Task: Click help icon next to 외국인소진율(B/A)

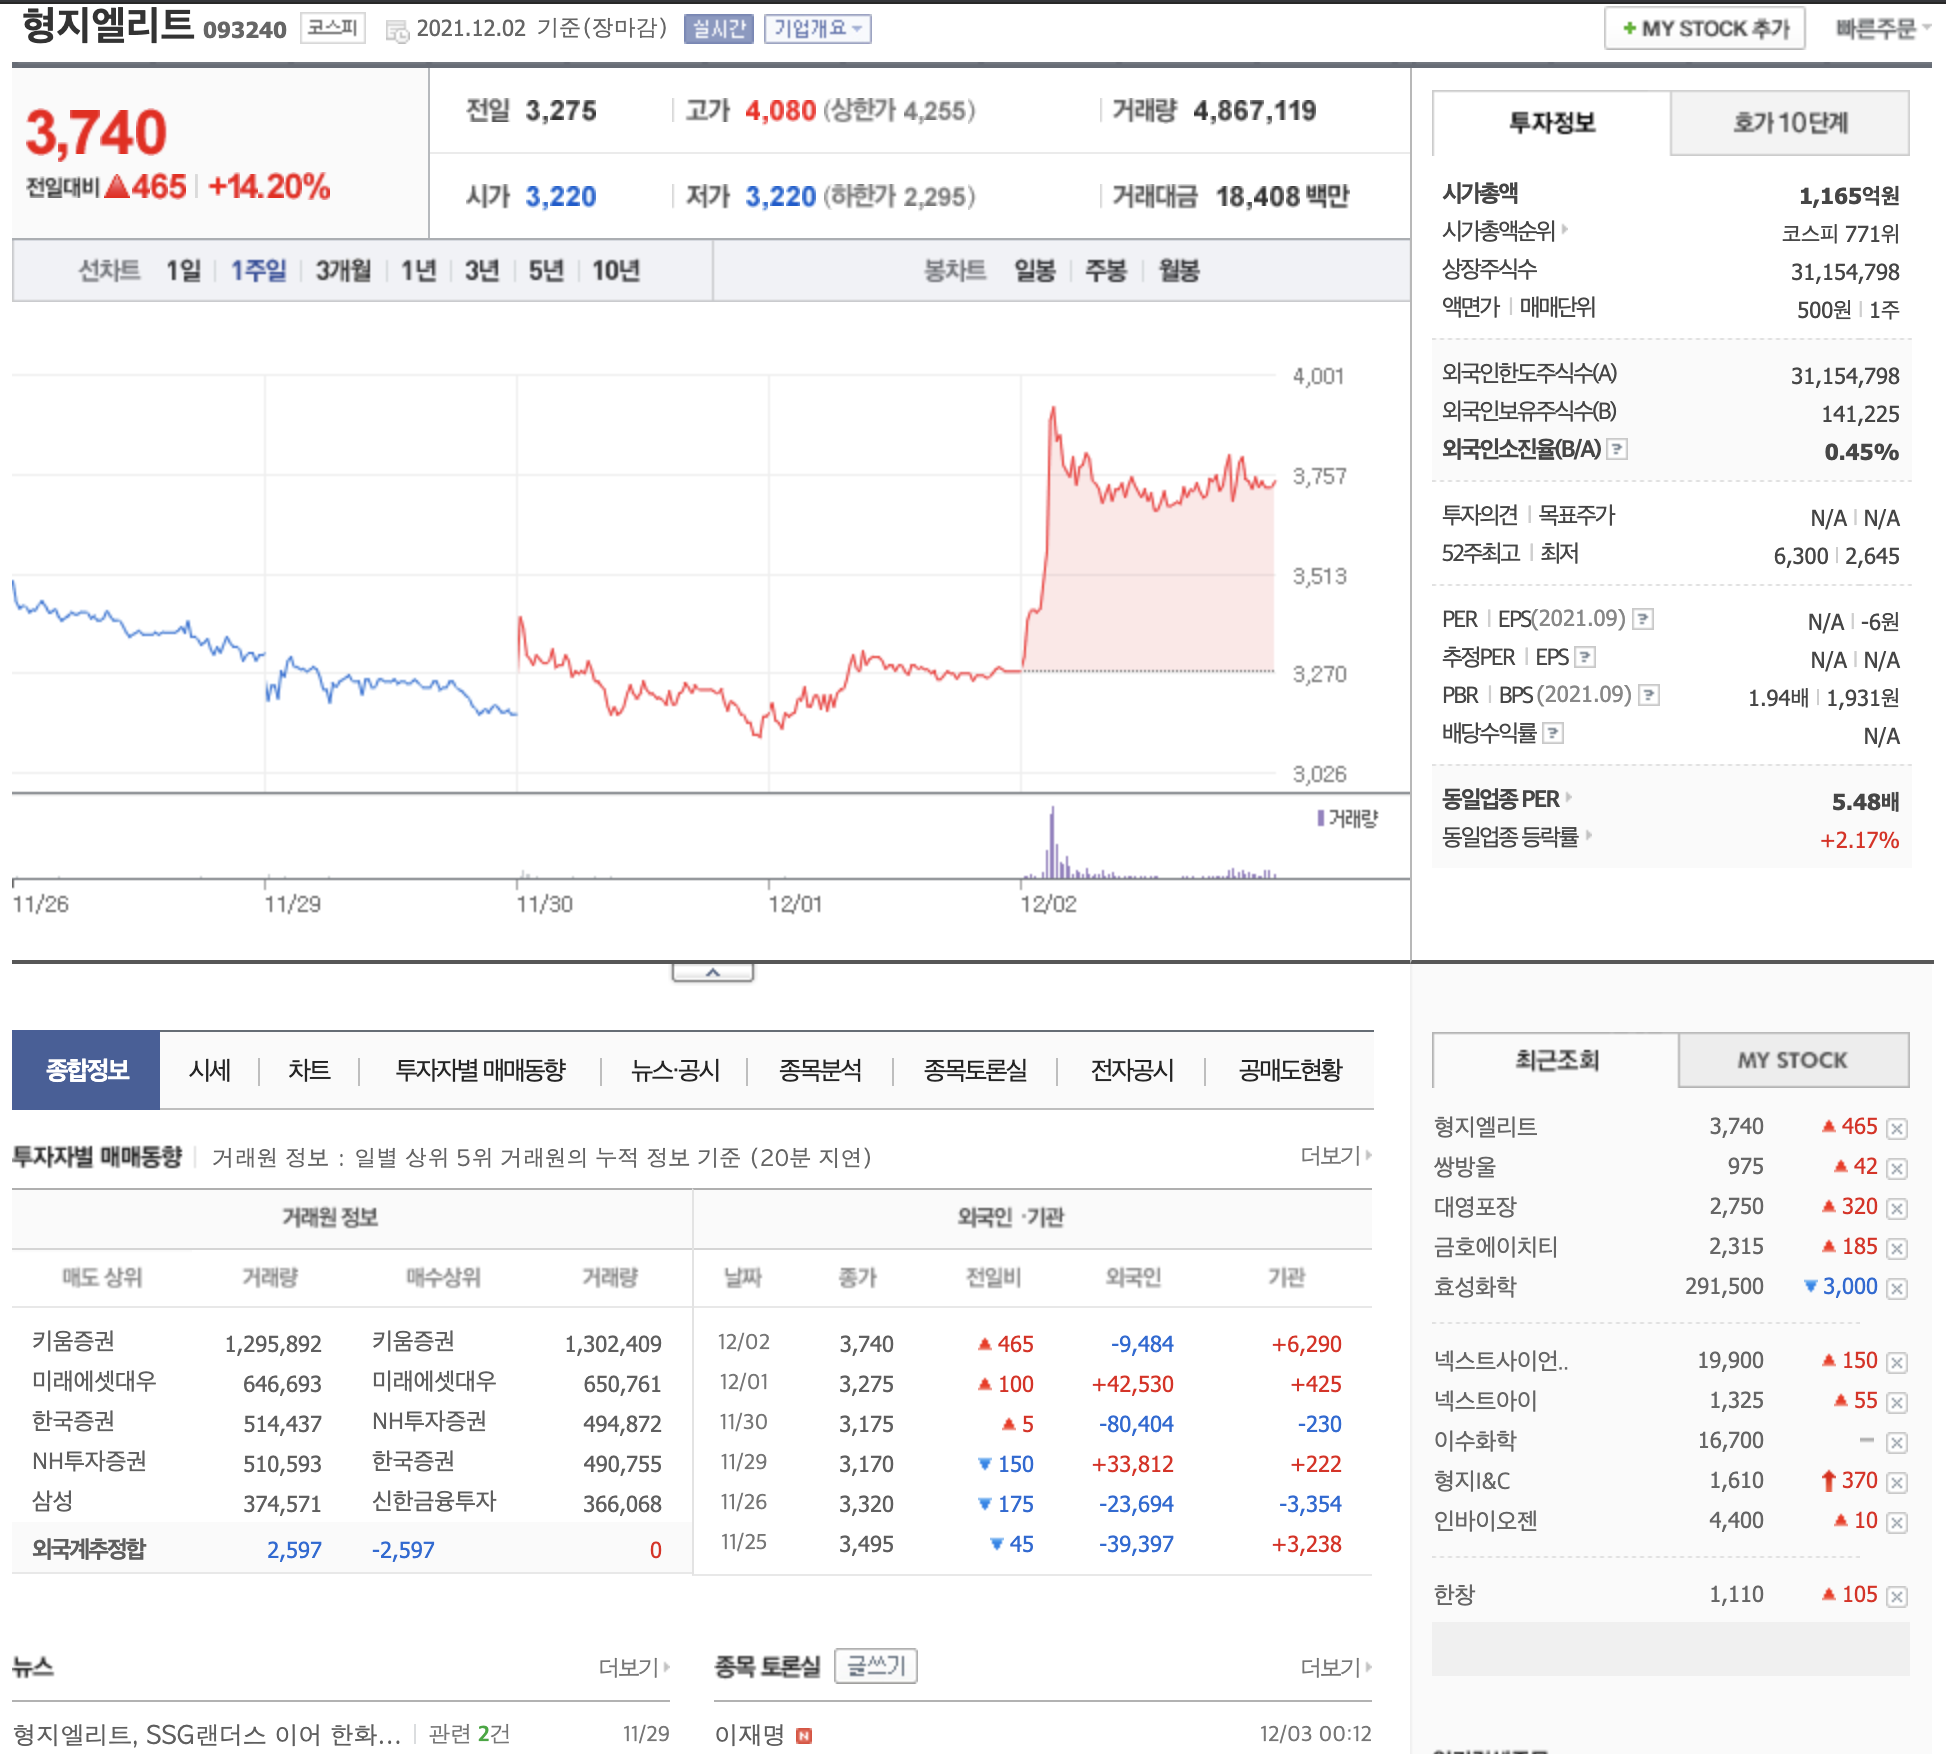Action: click(x=1617, y=450)
